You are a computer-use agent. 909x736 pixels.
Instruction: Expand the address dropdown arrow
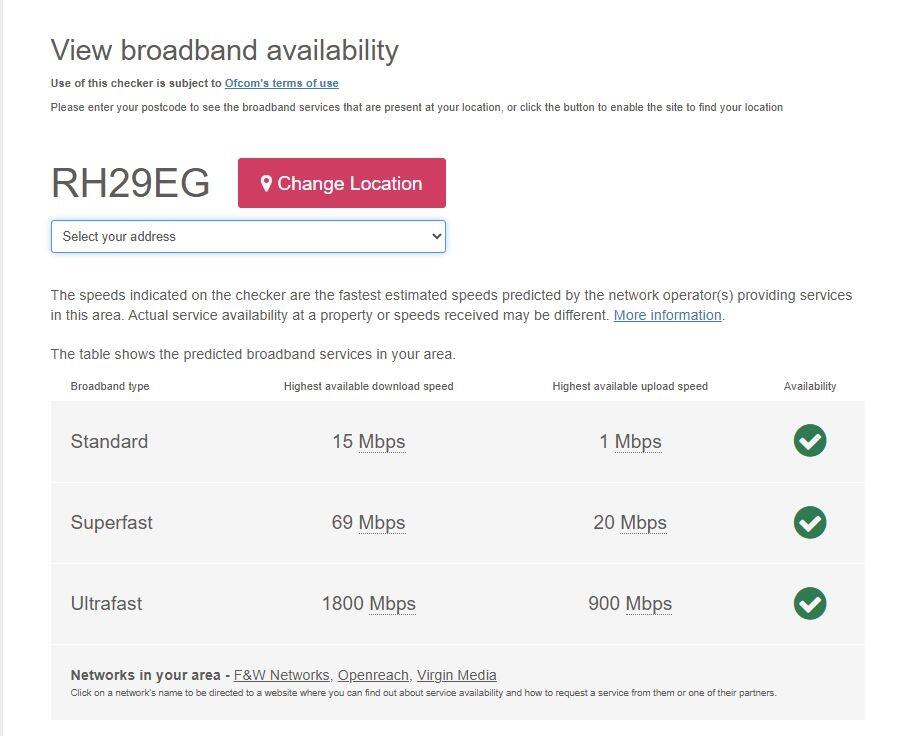click(x=434, y=236)
